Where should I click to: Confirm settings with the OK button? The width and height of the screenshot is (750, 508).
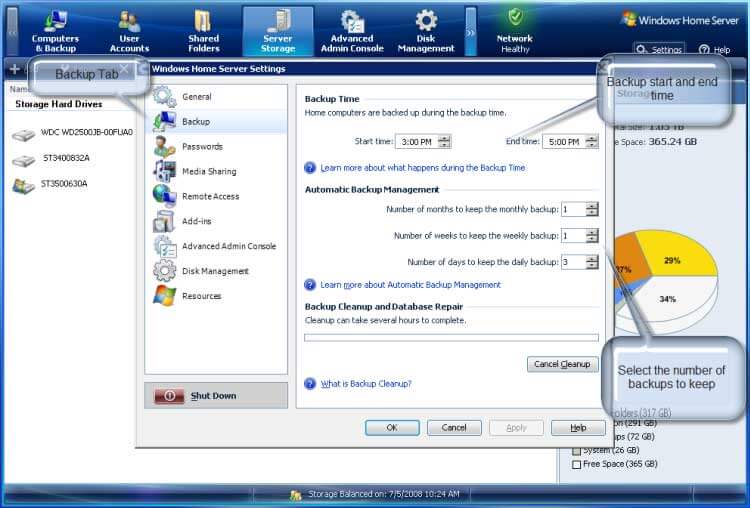(x=392, y=428)
